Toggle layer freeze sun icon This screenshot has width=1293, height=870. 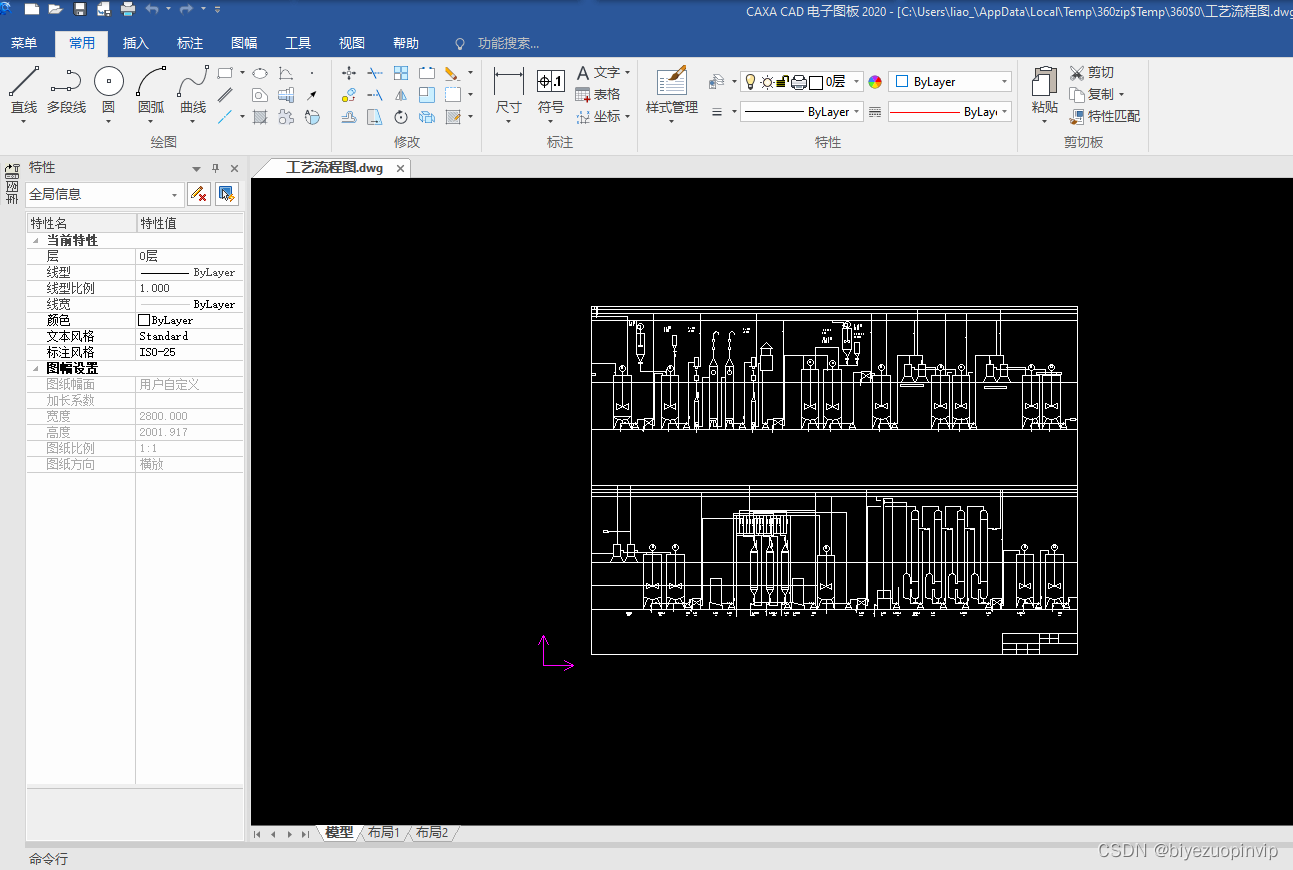pos(767,82)
